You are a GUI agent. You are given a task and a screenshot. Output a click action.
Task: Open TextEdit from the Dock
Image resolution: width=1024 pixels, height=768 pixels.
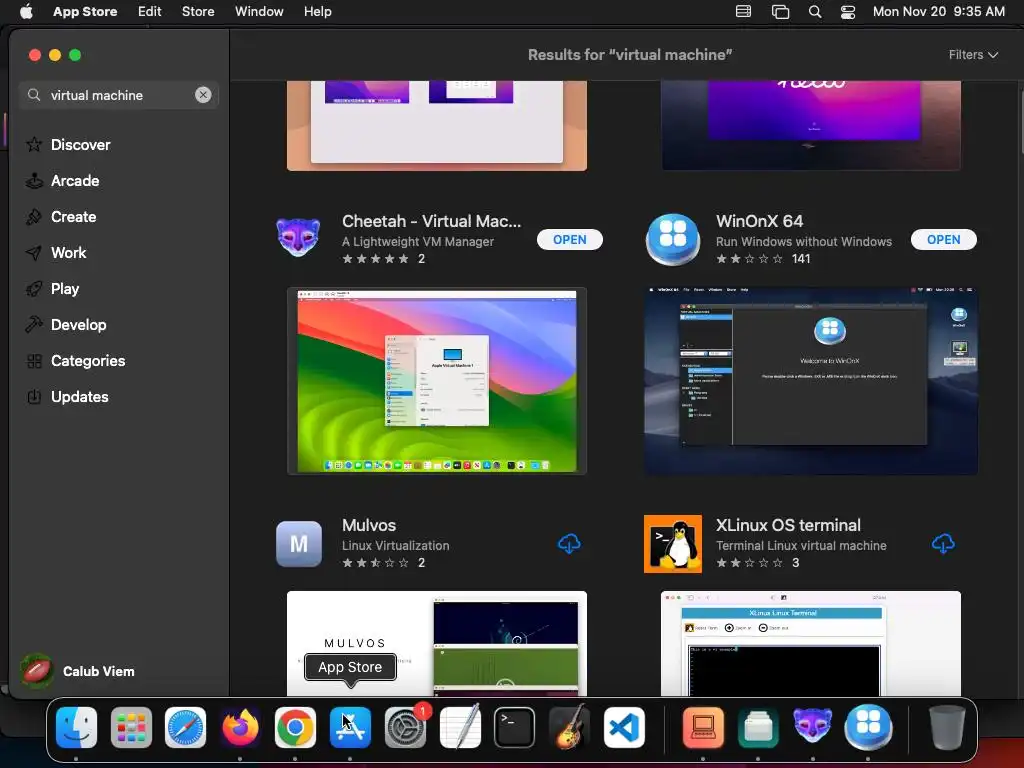point(460,727)
